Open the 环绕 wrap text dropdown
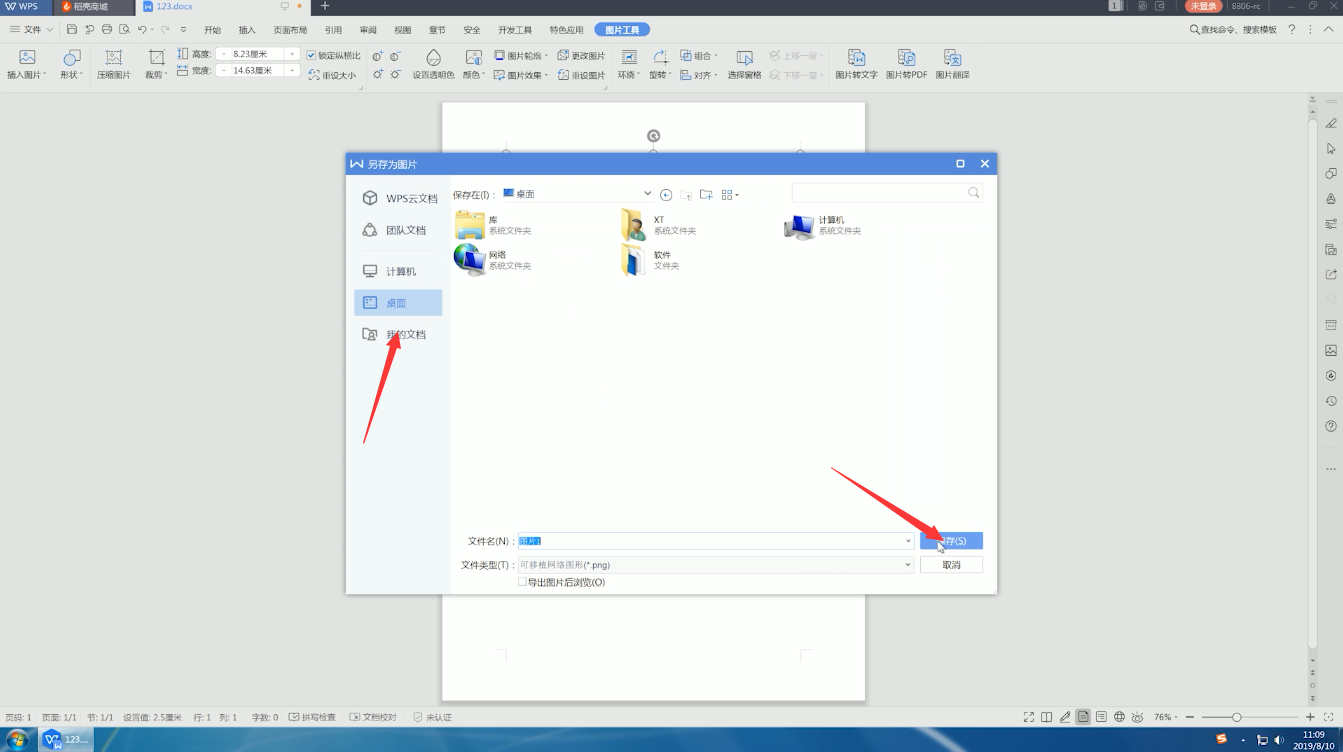1343x752 pixels. pos(628,64)
